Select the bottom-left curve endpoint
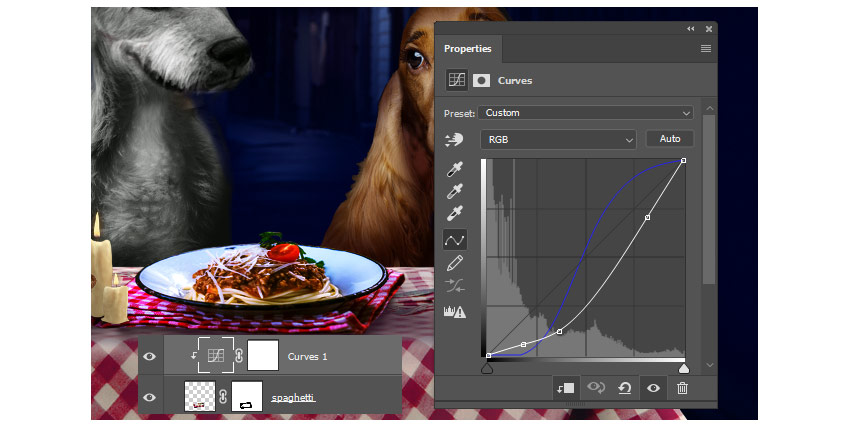 coord(488,355)
